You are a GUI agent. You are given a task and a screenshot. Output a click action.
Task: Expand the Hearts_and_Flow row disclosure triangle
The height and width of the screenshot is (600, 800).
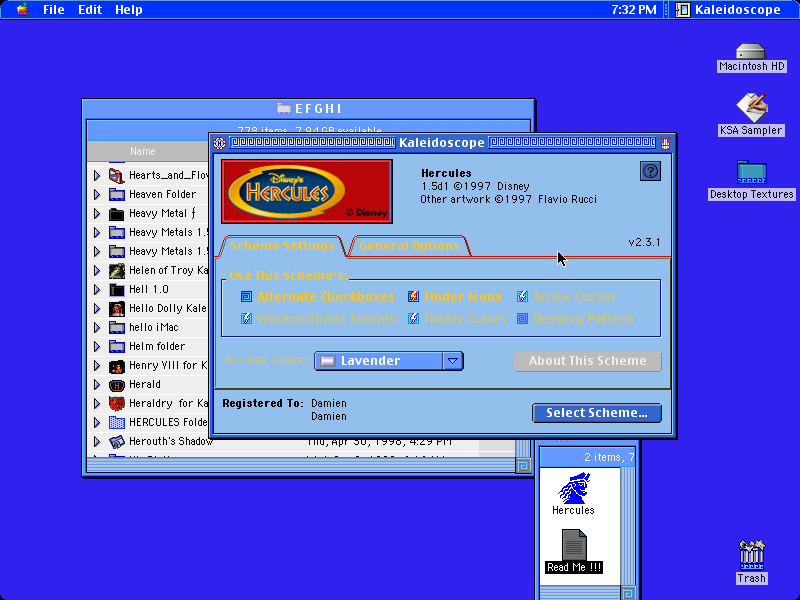pos(97,176)
